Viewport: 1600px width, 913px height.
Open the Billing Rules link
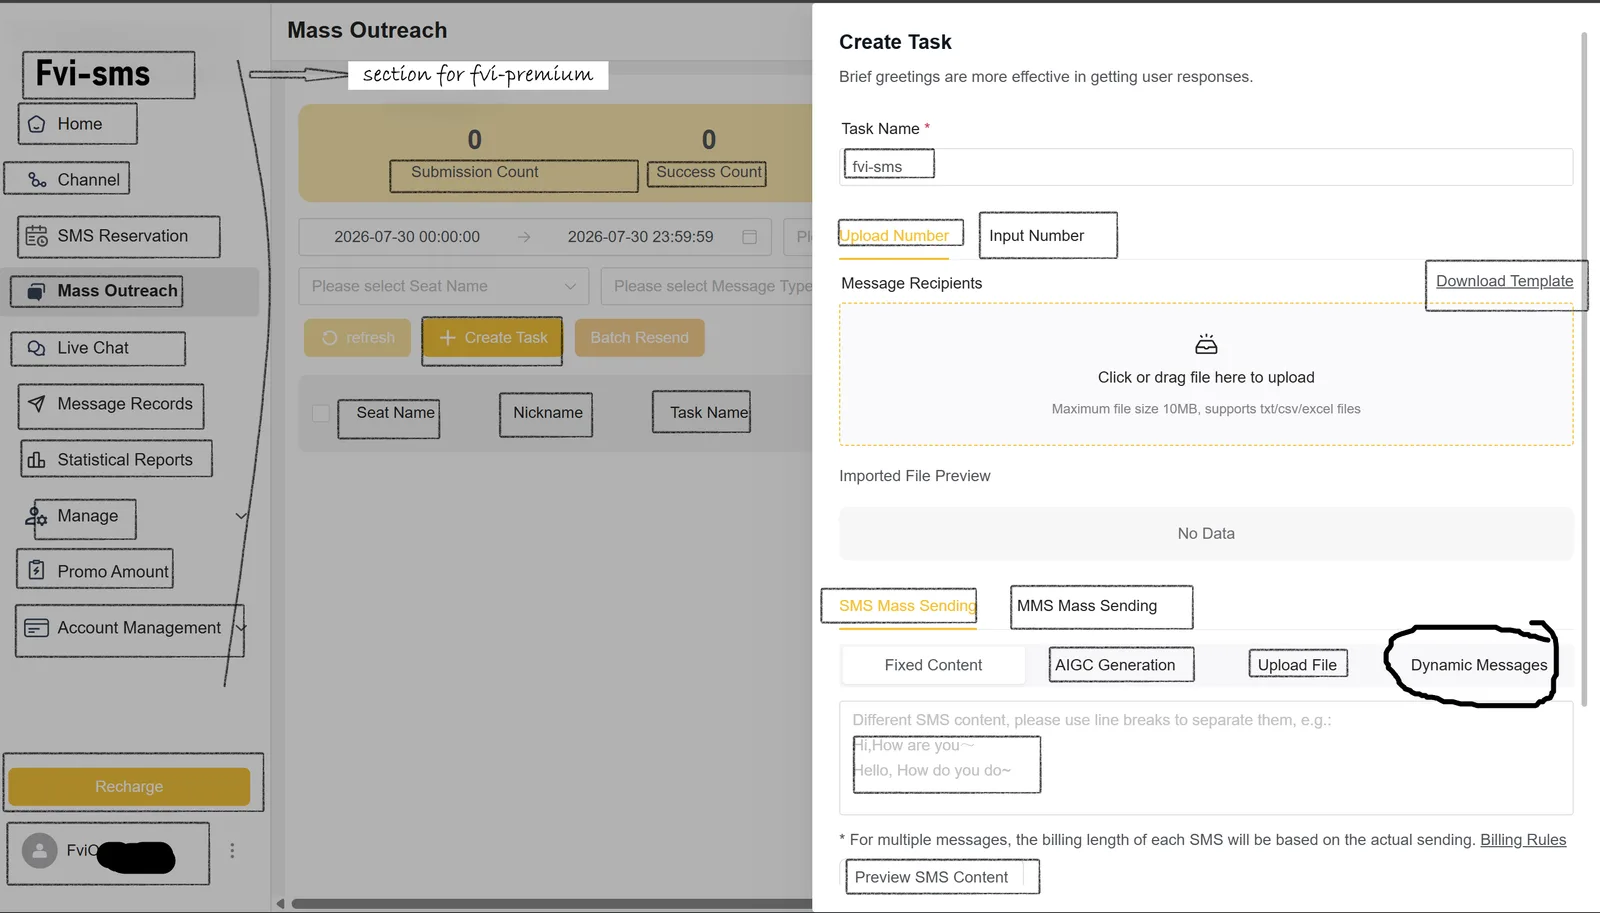[1523, 840]
